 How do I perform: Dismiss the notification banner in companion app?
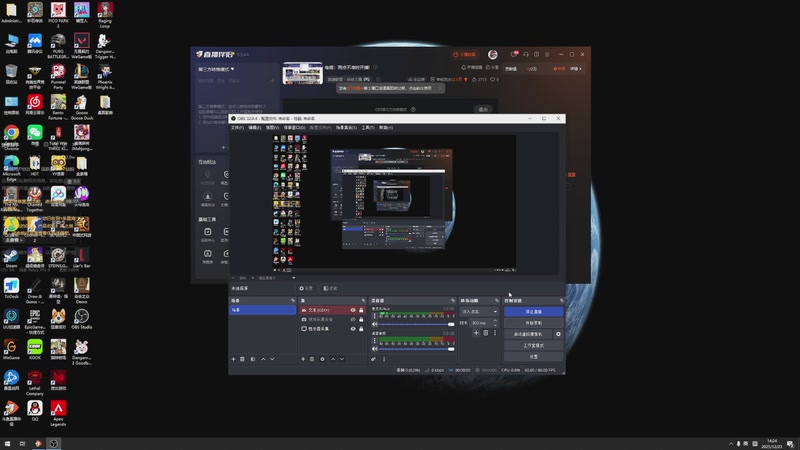click(x=440, y=88)
